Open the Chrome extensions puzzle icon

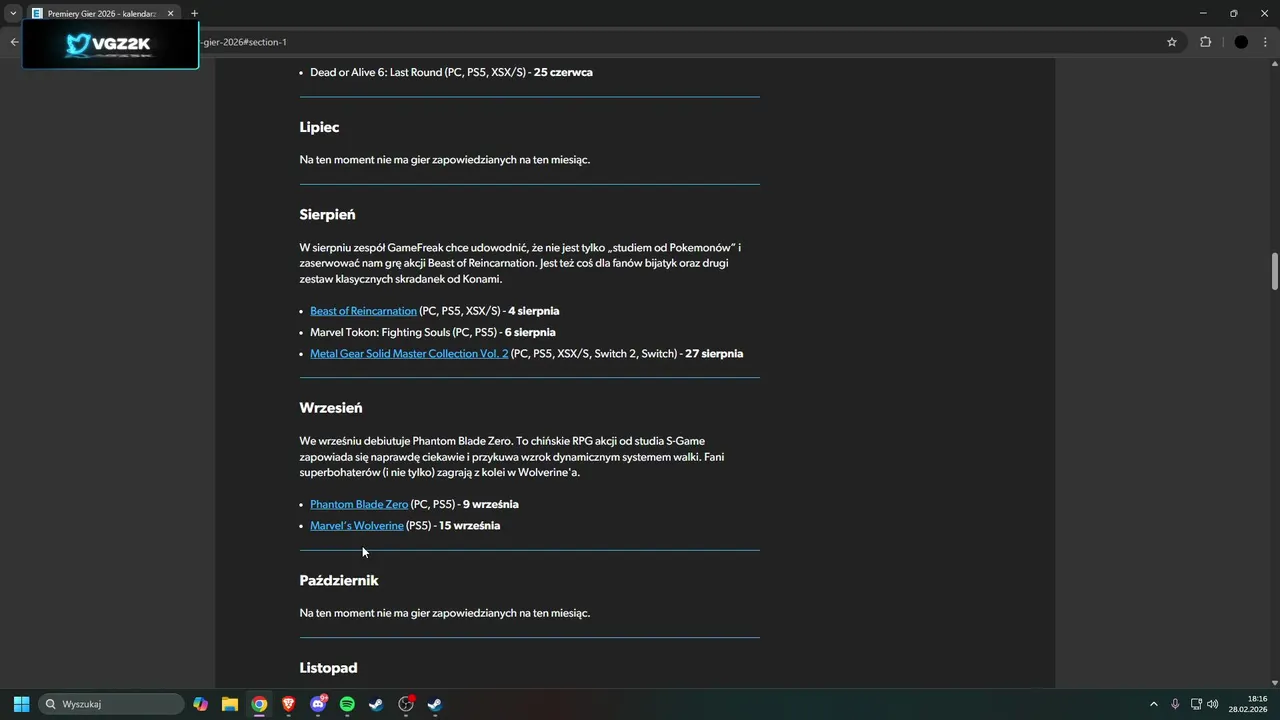tap(1205, 42)
